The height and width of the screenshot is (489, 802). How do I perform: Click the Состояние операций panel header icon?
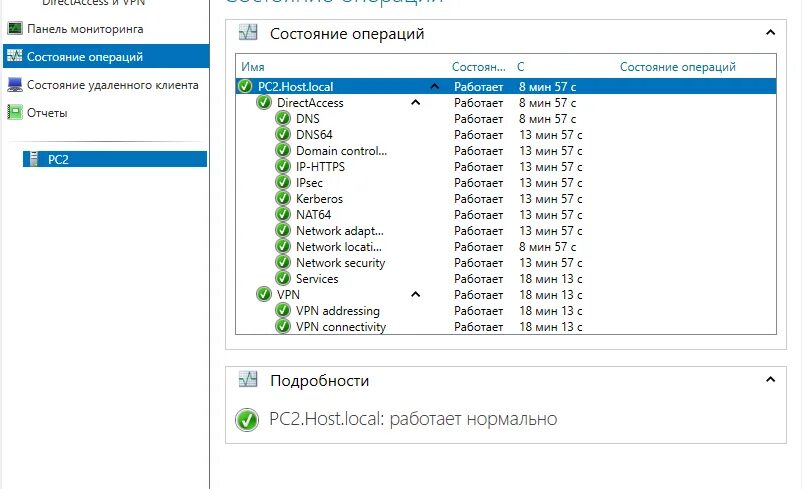coord(248,33)
